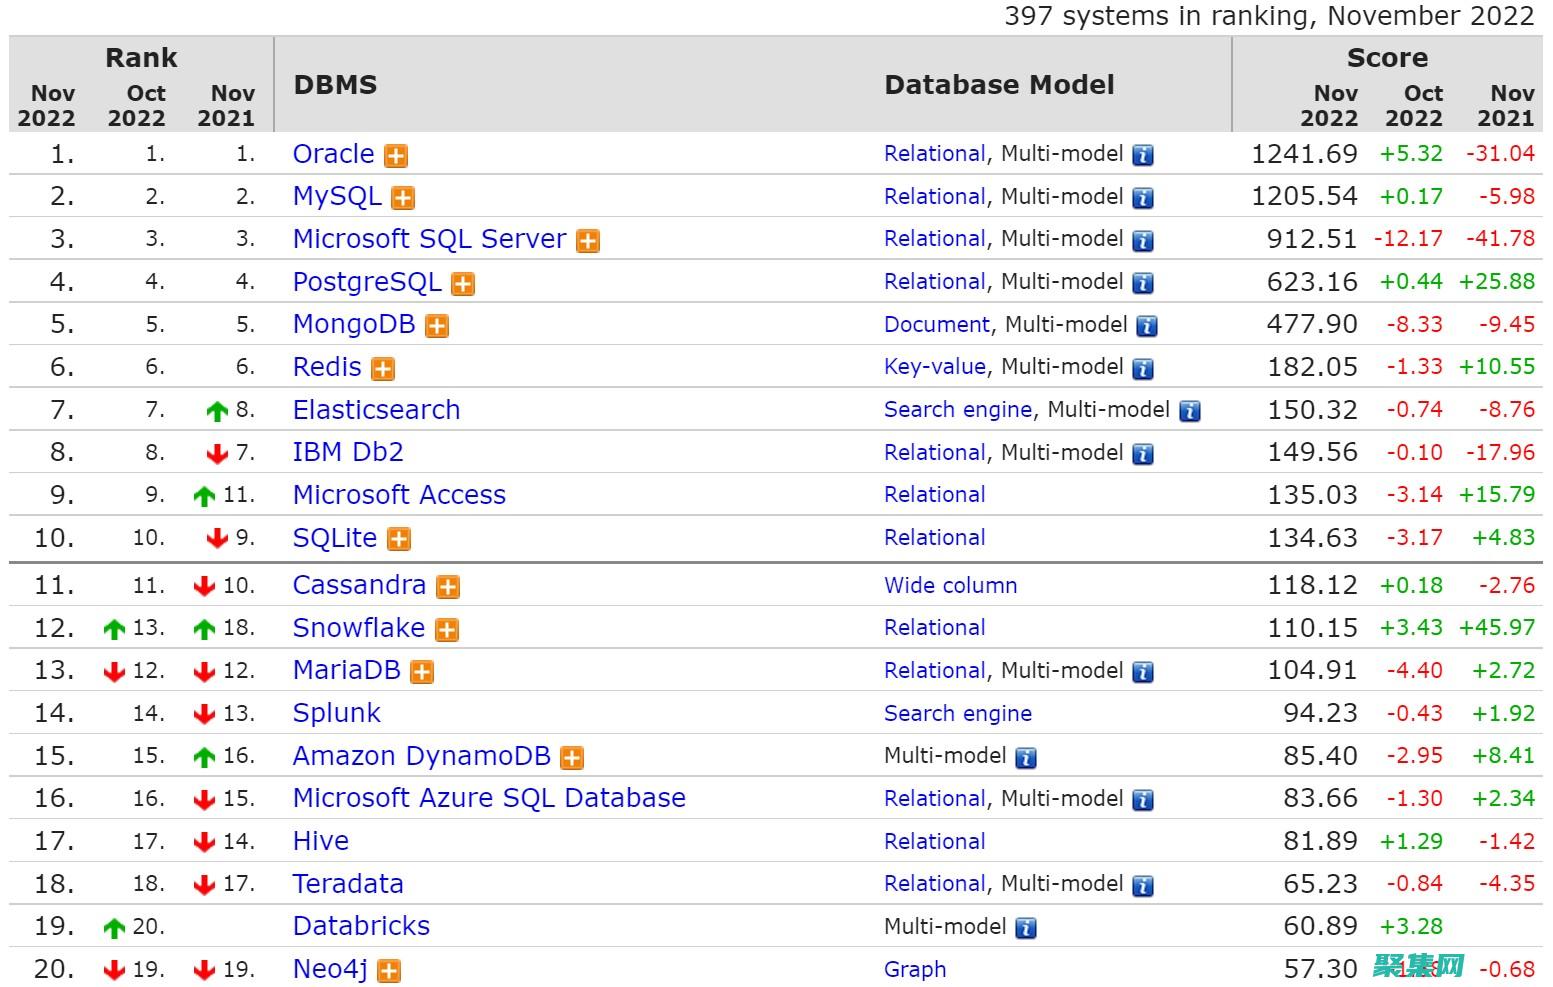The image size is (1553, 987).
Task: View Databricks multi-model info icon
Action: coord(1024,927)
